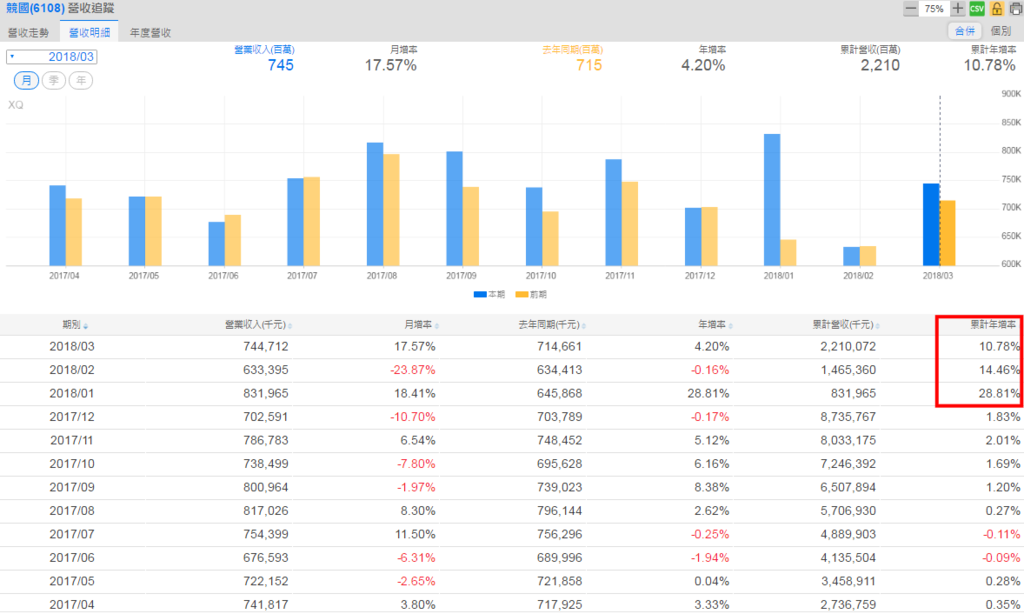Viewport: 1024px width, 614px height.
Task: Click the 715 去年同期 summary value
Action: [589, 65]
